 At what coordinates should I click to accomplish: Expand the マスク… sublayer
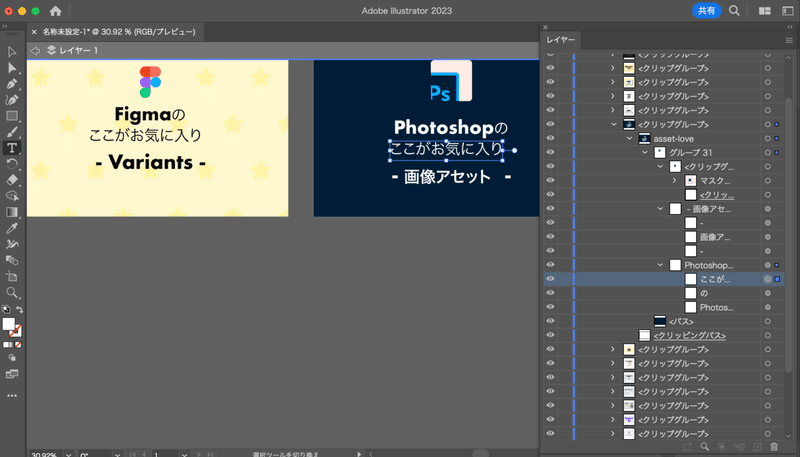(674, 181)
